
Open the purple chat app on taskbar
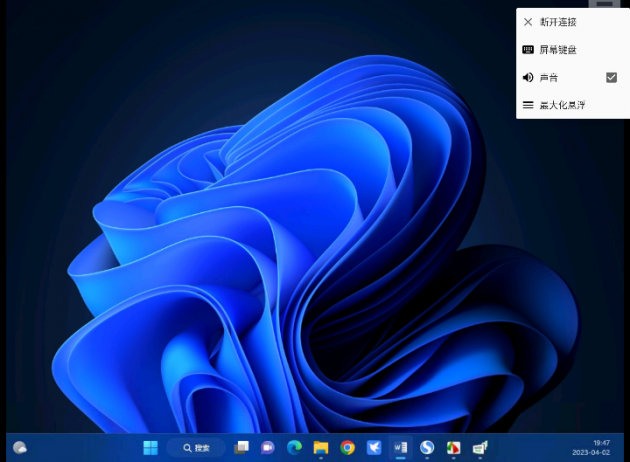click(268, 447)
